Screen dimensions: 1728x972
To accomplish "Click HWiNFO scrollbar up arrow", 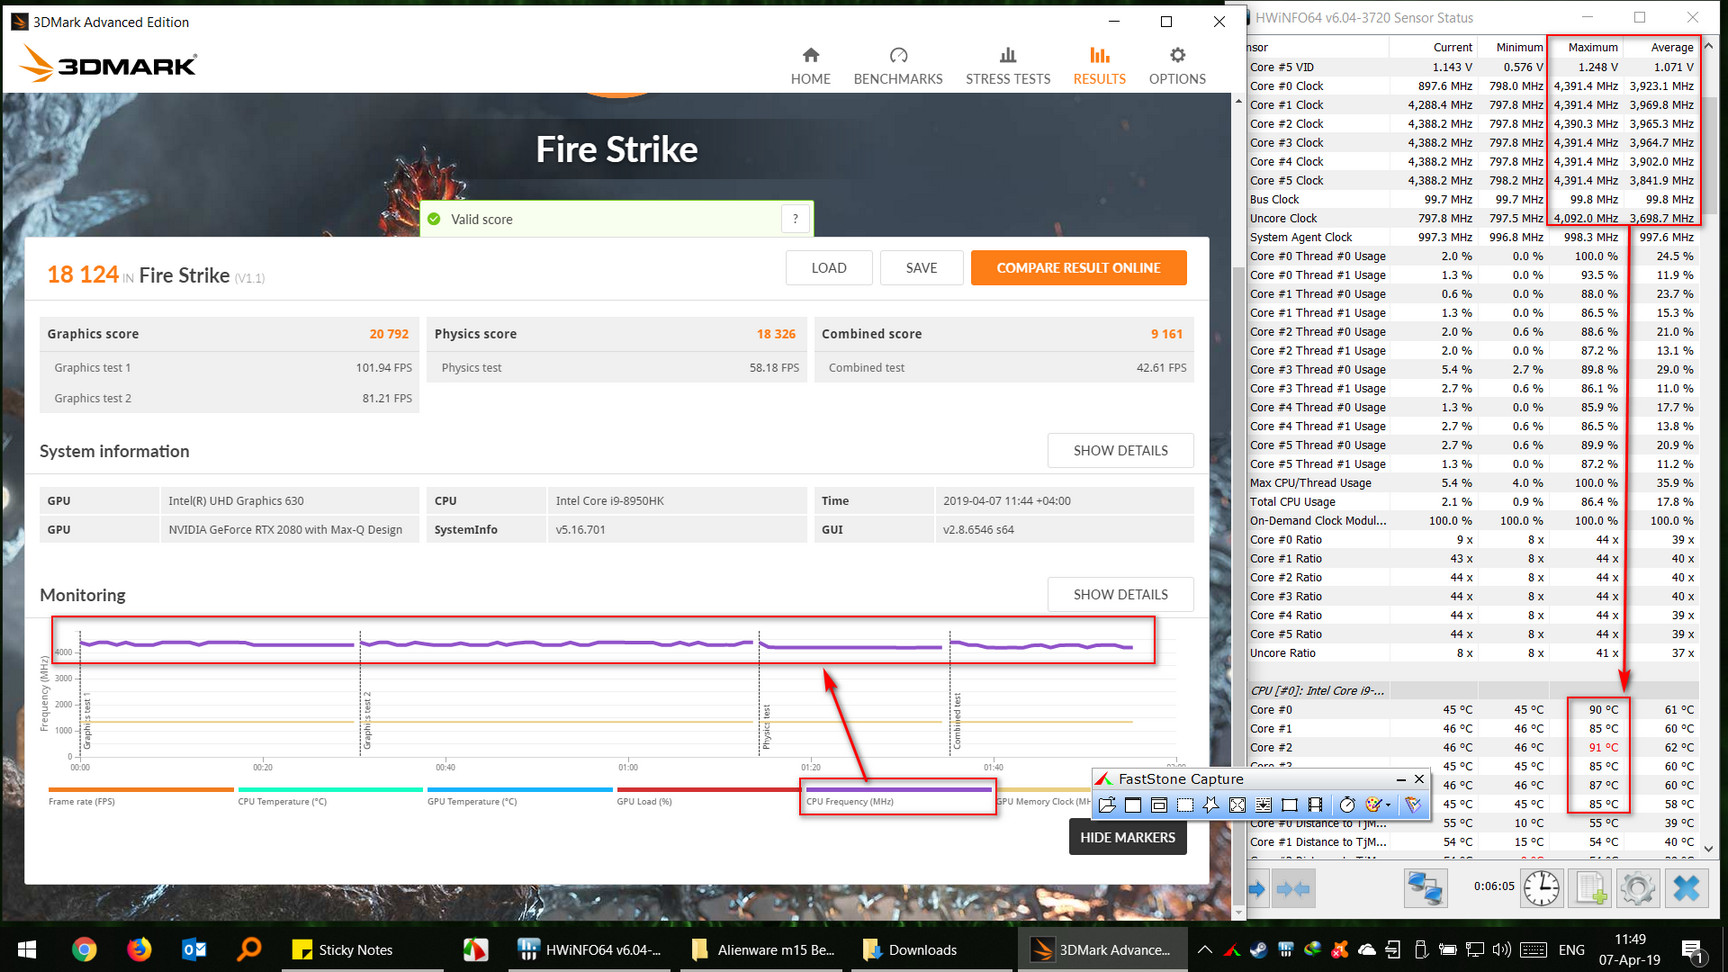I will pyautogui.click(x=1708, y=46).
